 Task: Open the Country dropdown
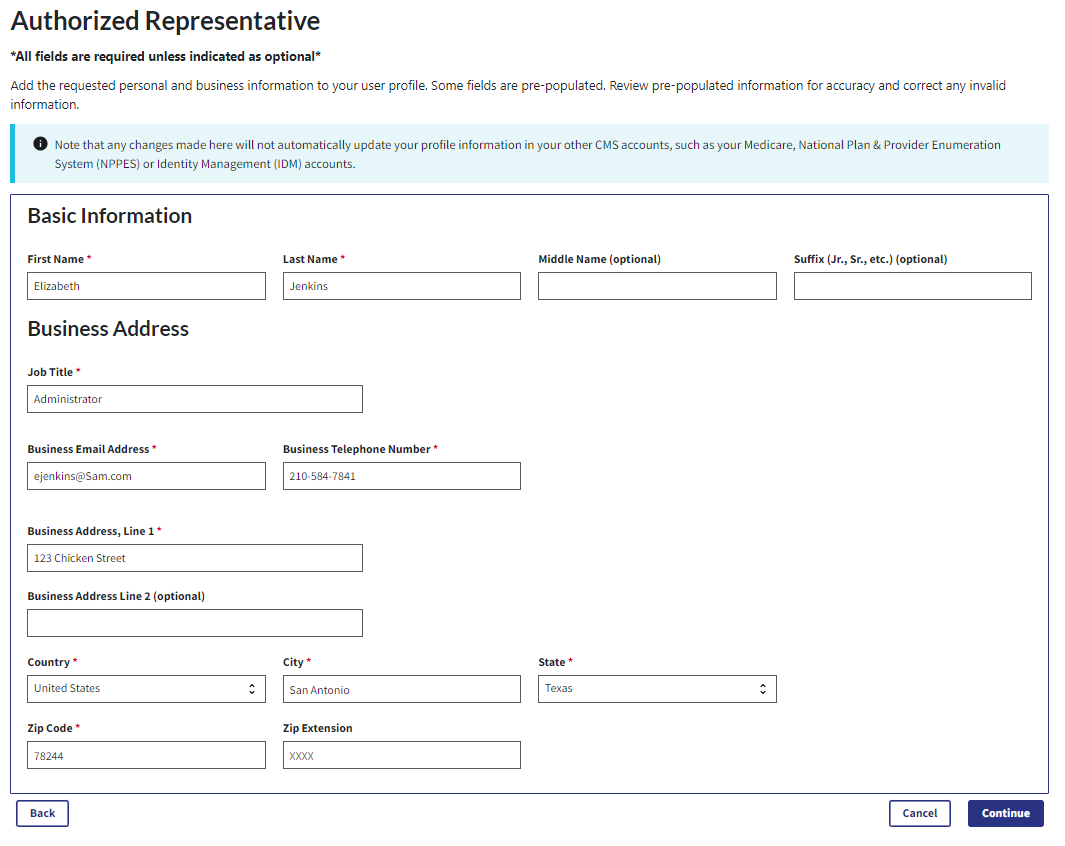(146, 689)
